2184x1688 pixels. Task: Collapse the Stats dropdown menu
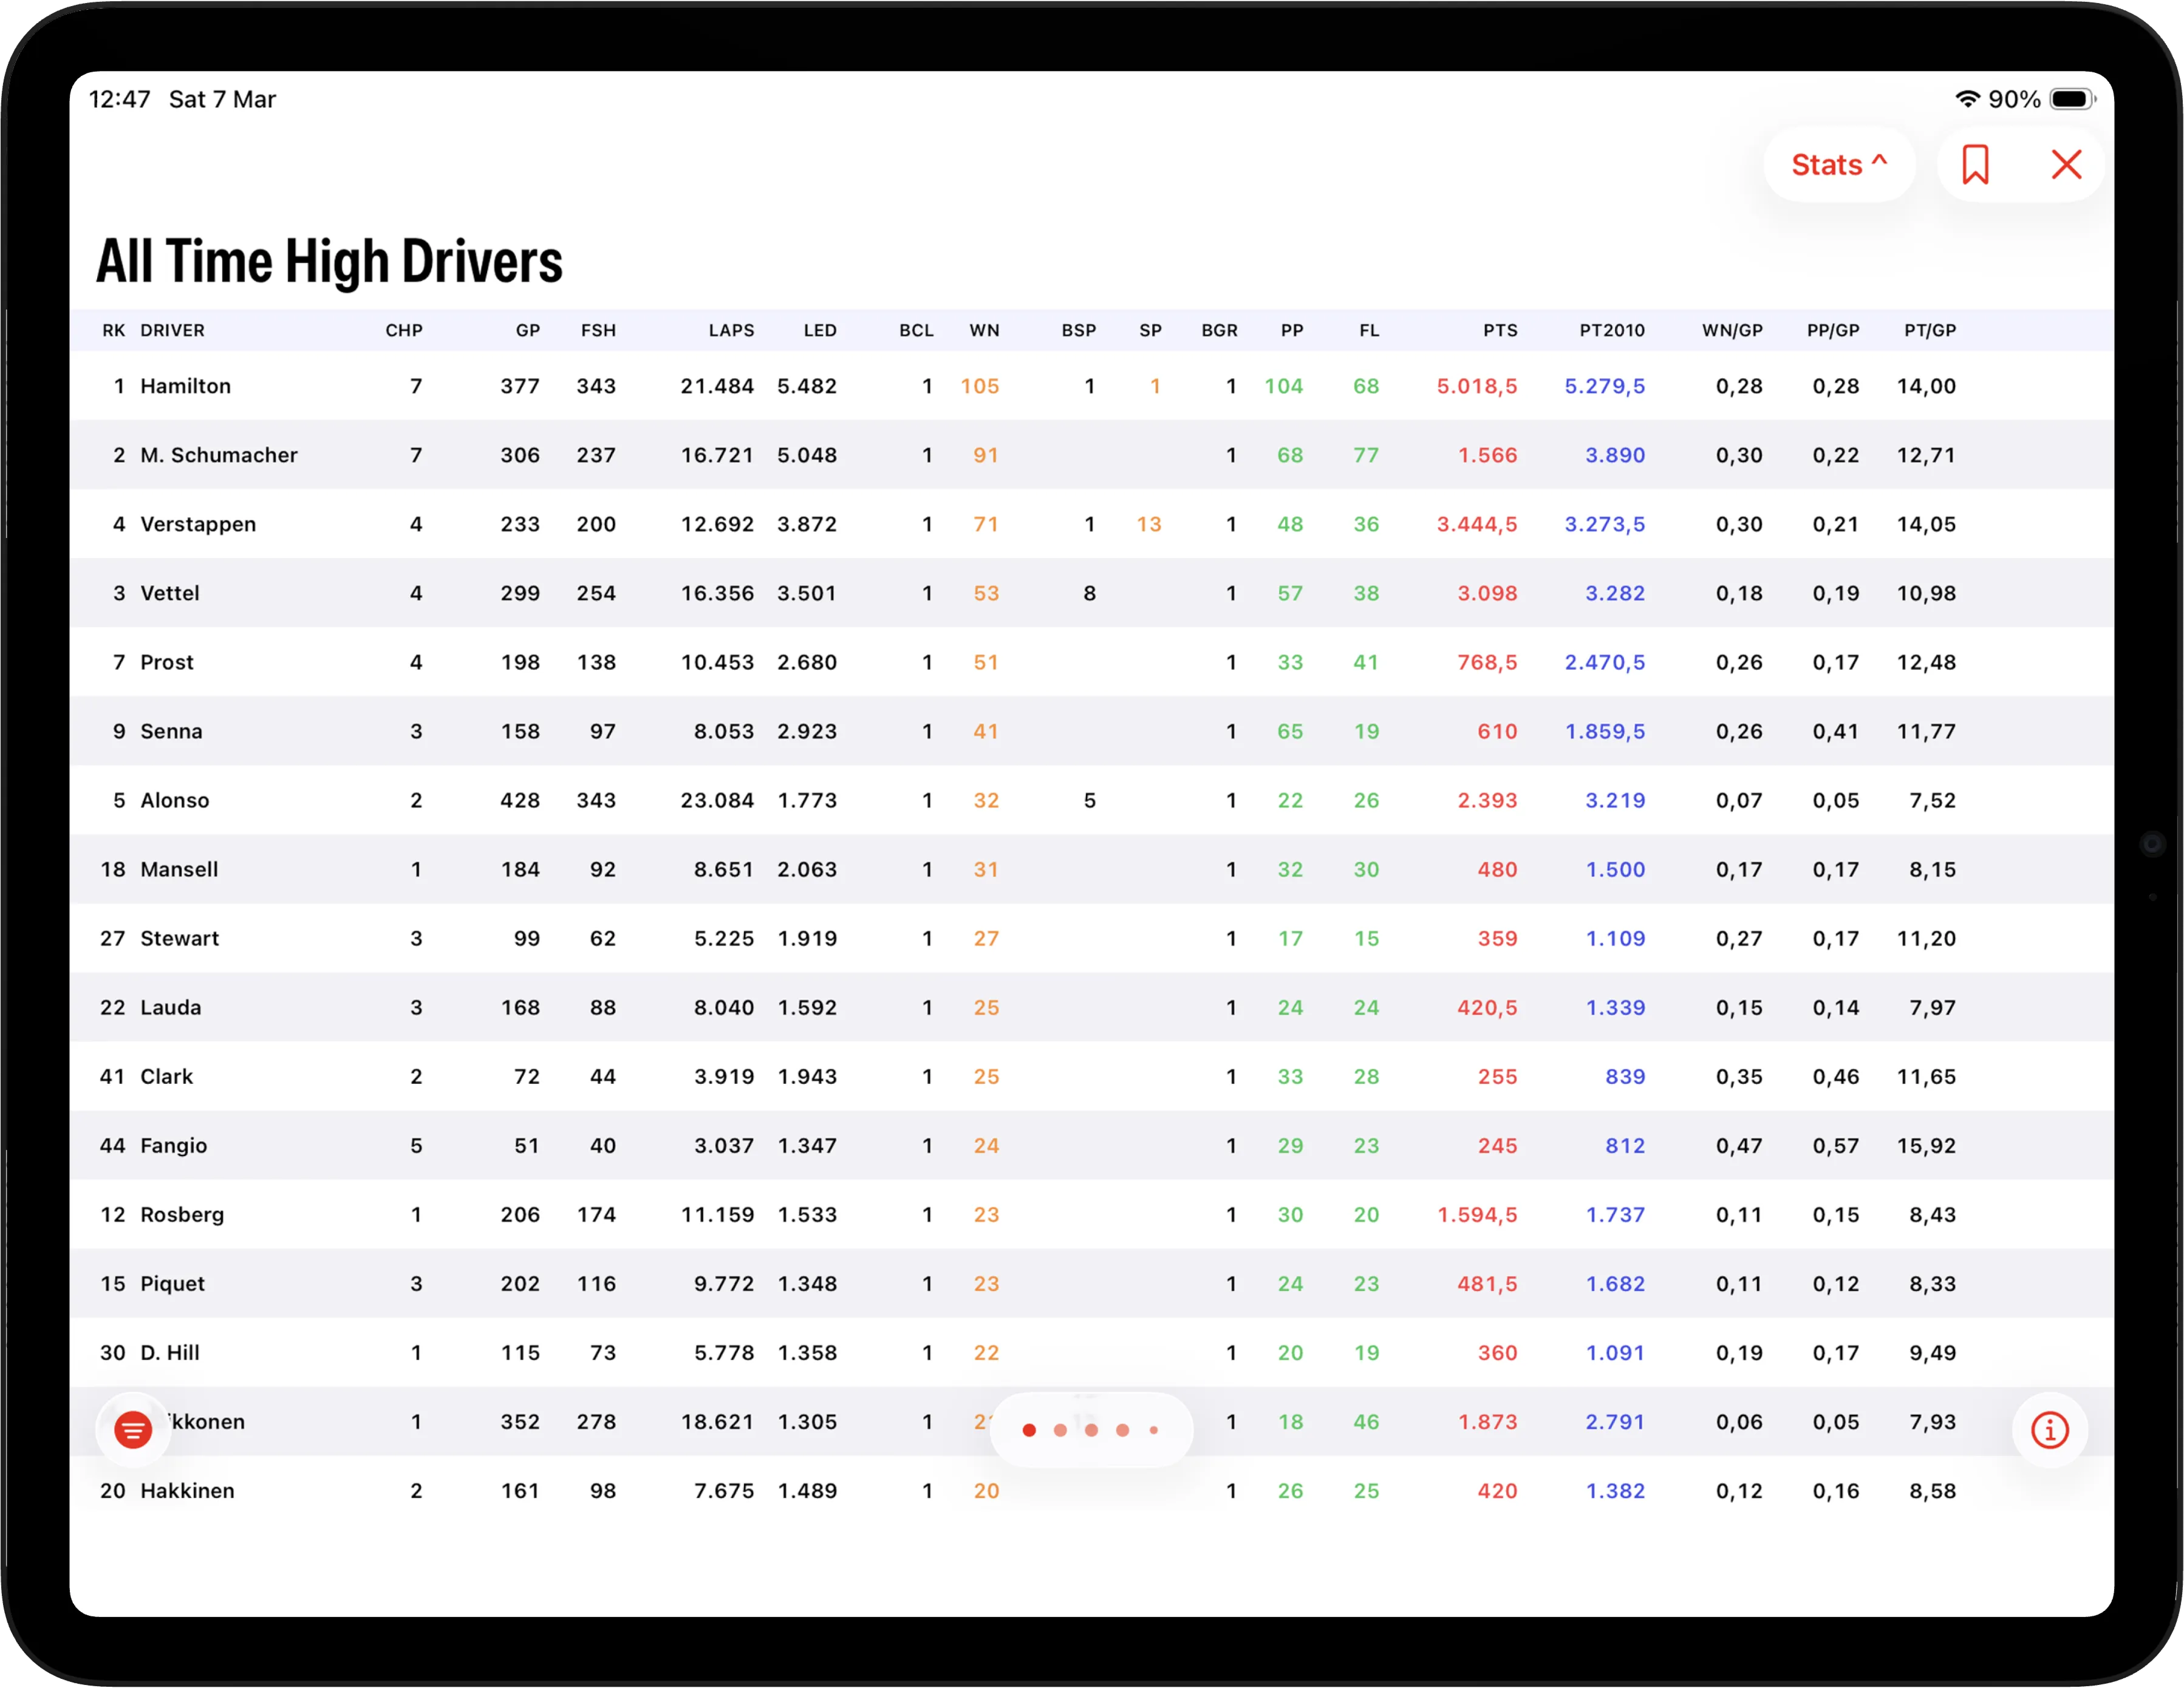(x=1838, y=165)
